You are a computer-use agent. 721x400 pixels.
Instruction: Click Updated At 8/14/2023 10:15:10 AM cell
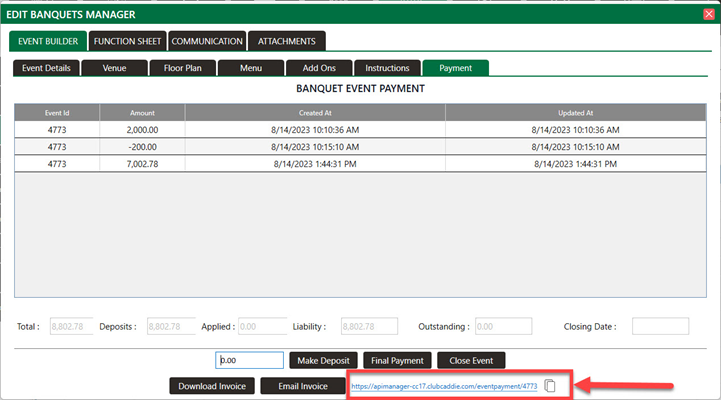coord(576,147)
